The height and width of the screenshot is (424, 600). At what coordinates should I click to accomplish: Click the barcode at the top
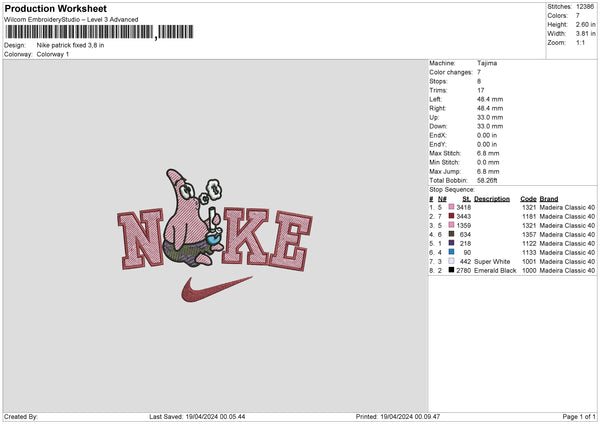99,32
